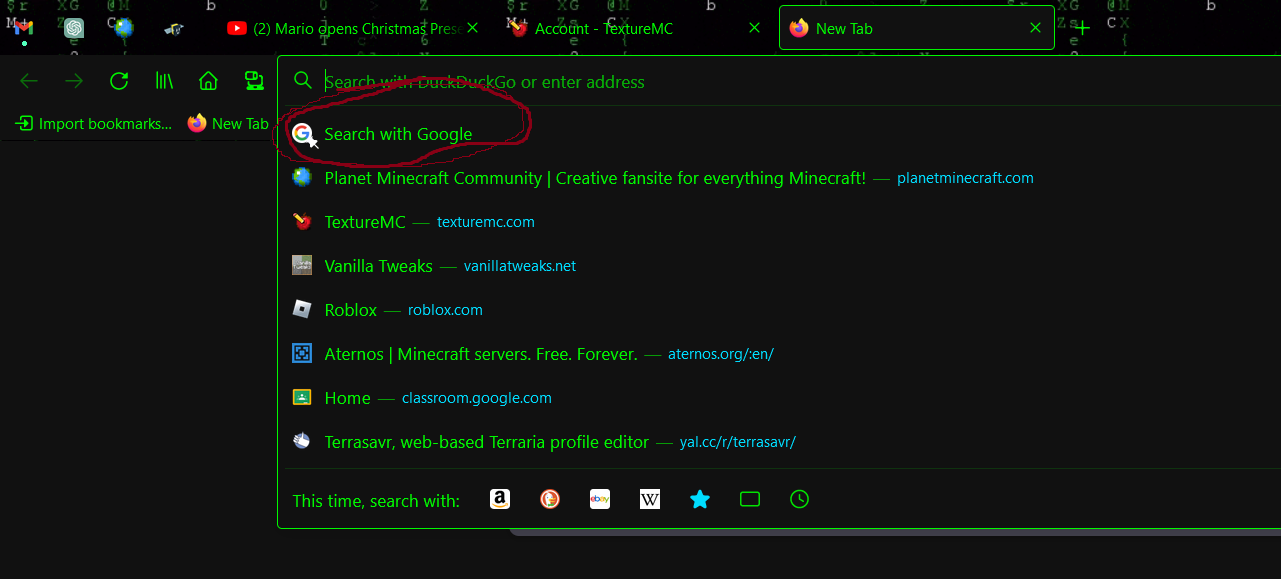
Task: Open the Home classroom.google.com suggestion
Action: pyautogui.click(x=779, y=398)
